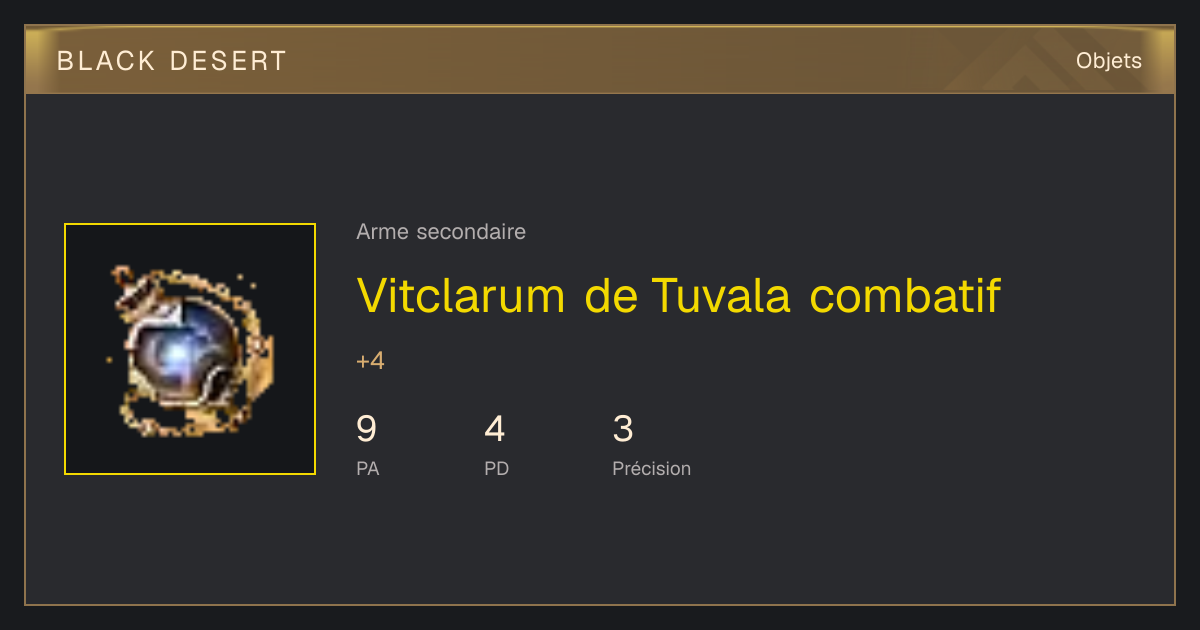Click the +4 enhancement level
The image size is (1200, 630).
(370, 361)
